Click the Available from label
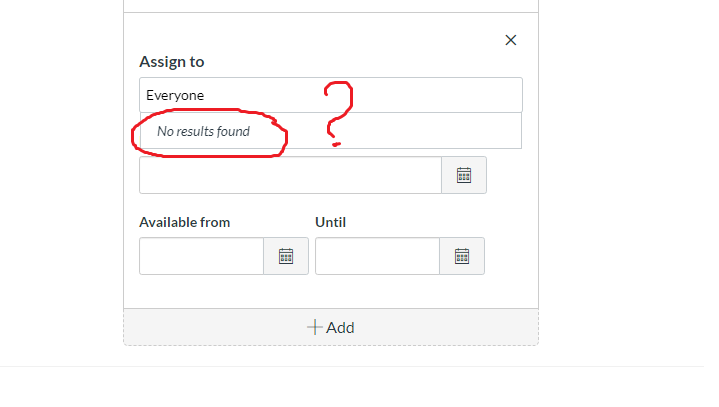 tap(185, 222)
